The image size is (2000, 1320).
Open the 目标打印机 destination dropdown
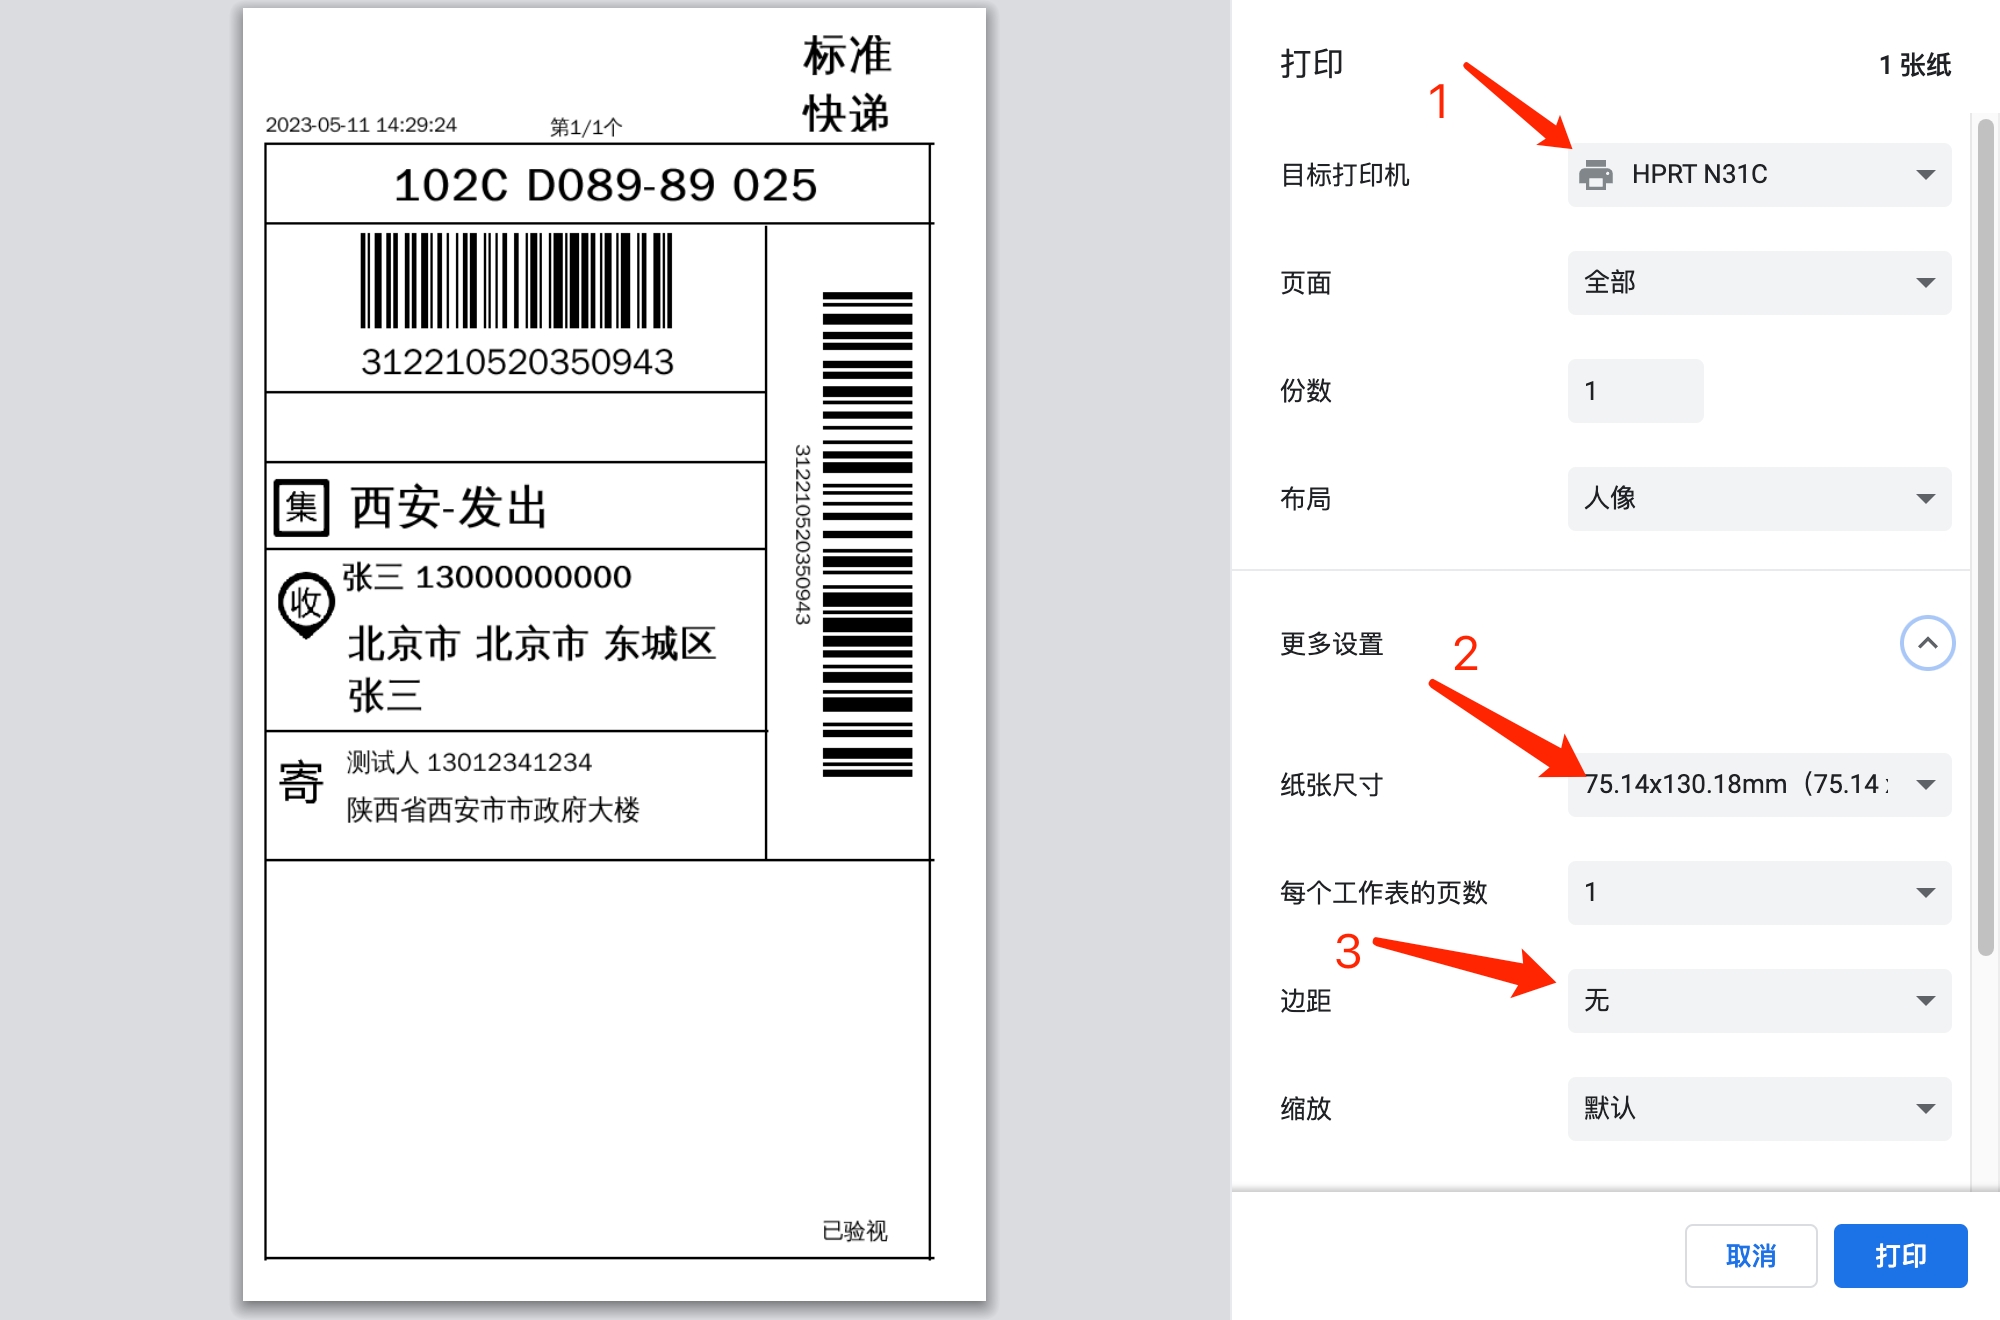(1759, 175)
